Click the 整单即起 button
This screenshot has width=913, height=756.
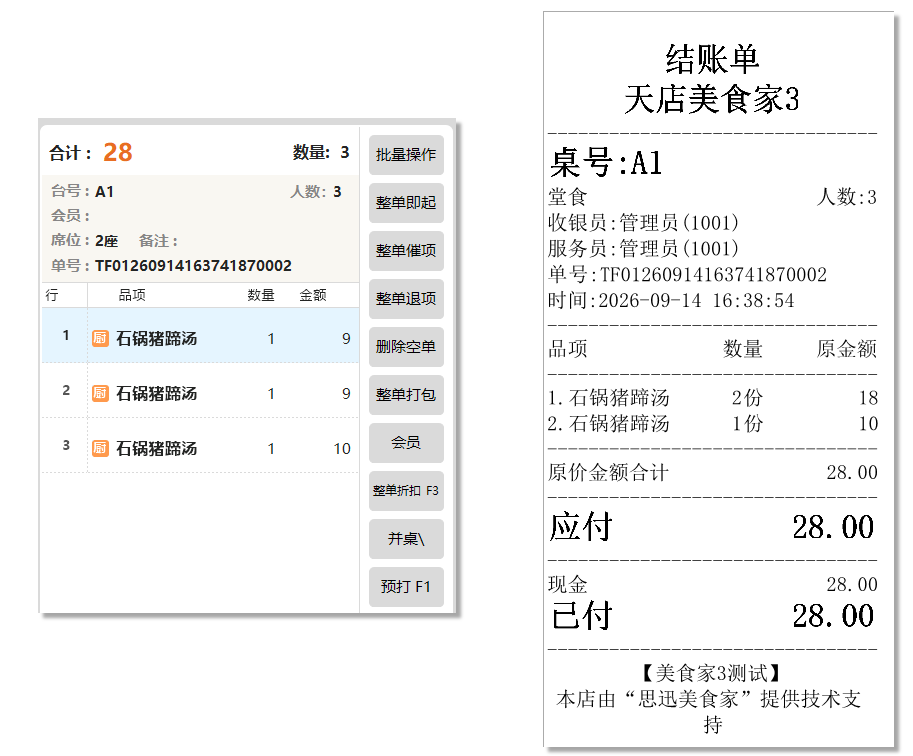coord(406,203)
